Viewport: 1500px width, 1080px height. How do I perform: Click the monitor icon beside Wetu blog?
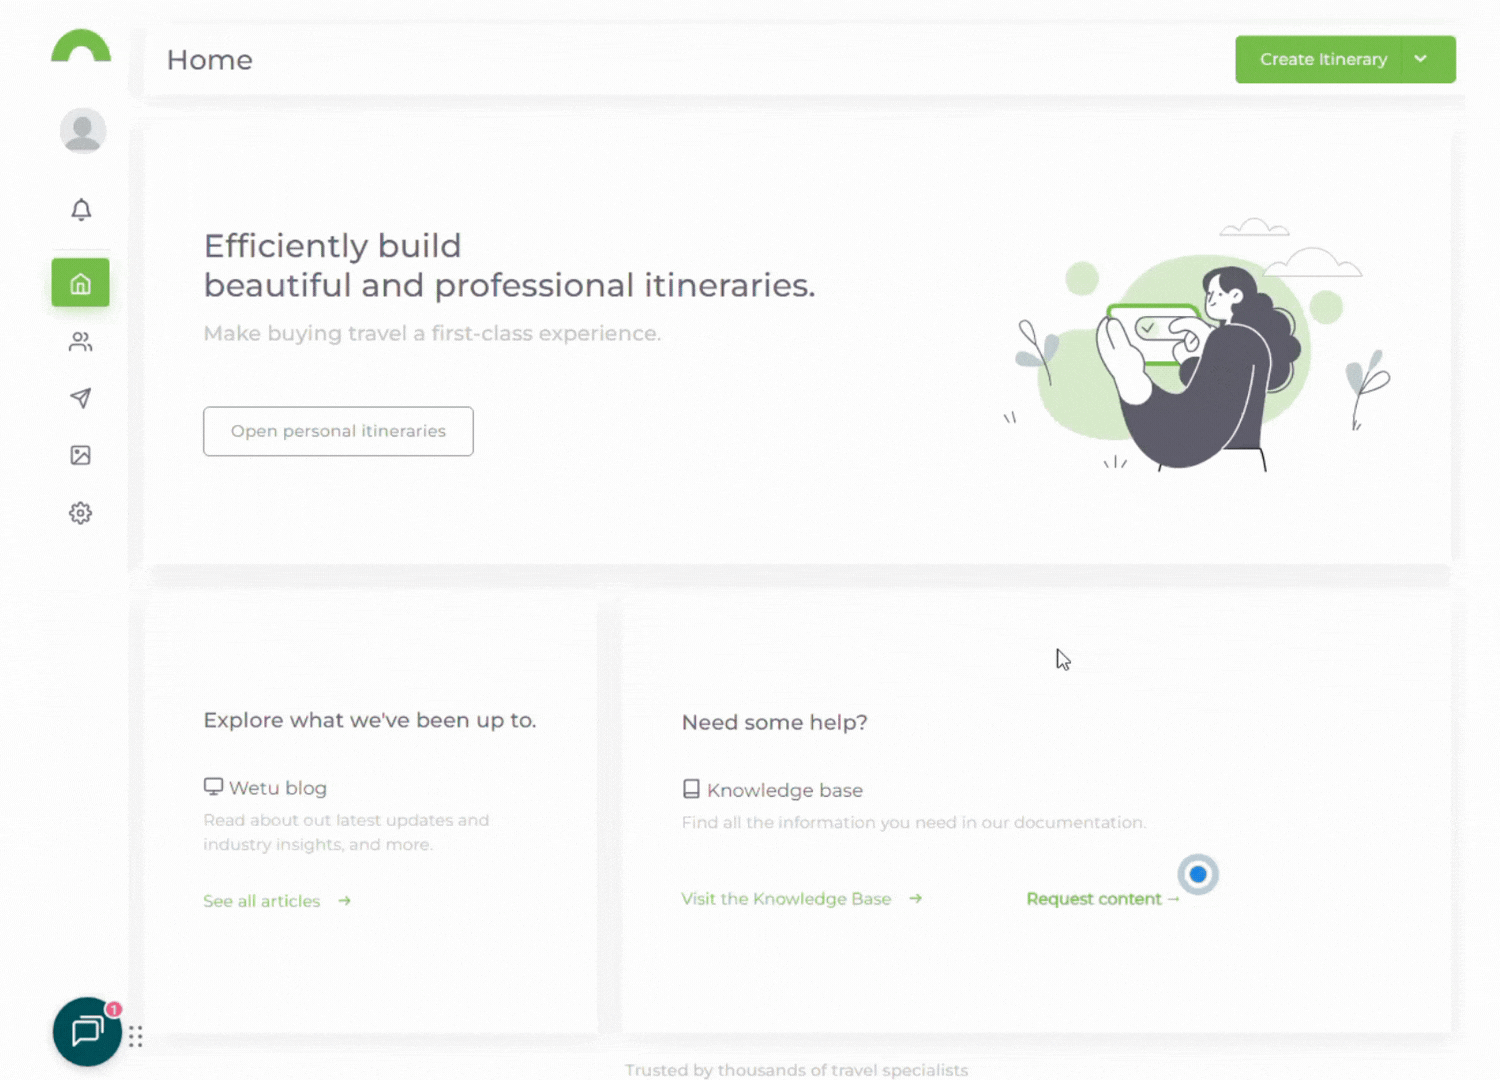213,787
